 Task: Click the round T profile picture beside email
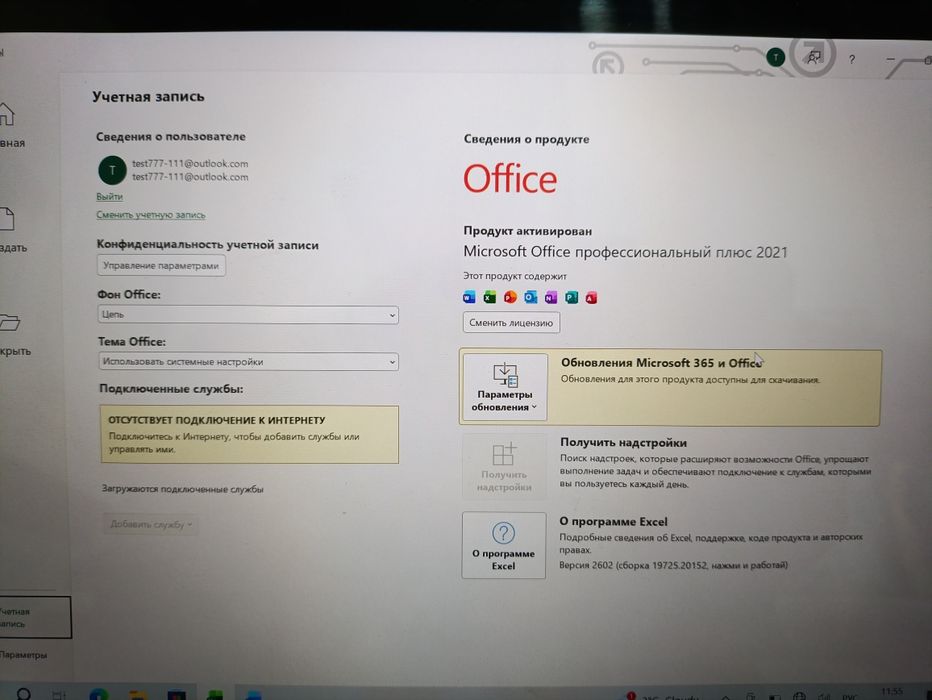[112, 170]
